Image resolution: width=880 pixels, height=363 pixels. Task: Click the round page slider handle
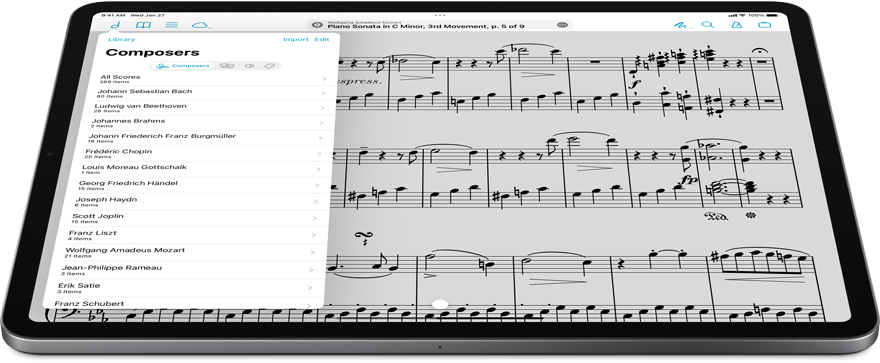[441, 304]
